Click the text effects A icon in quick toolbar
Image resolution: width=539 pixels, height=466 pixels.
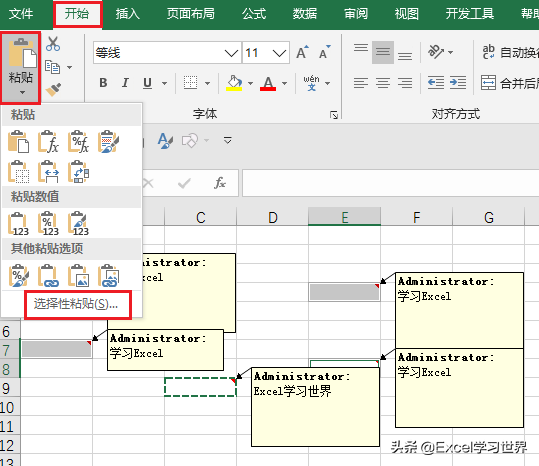(165, 141)
